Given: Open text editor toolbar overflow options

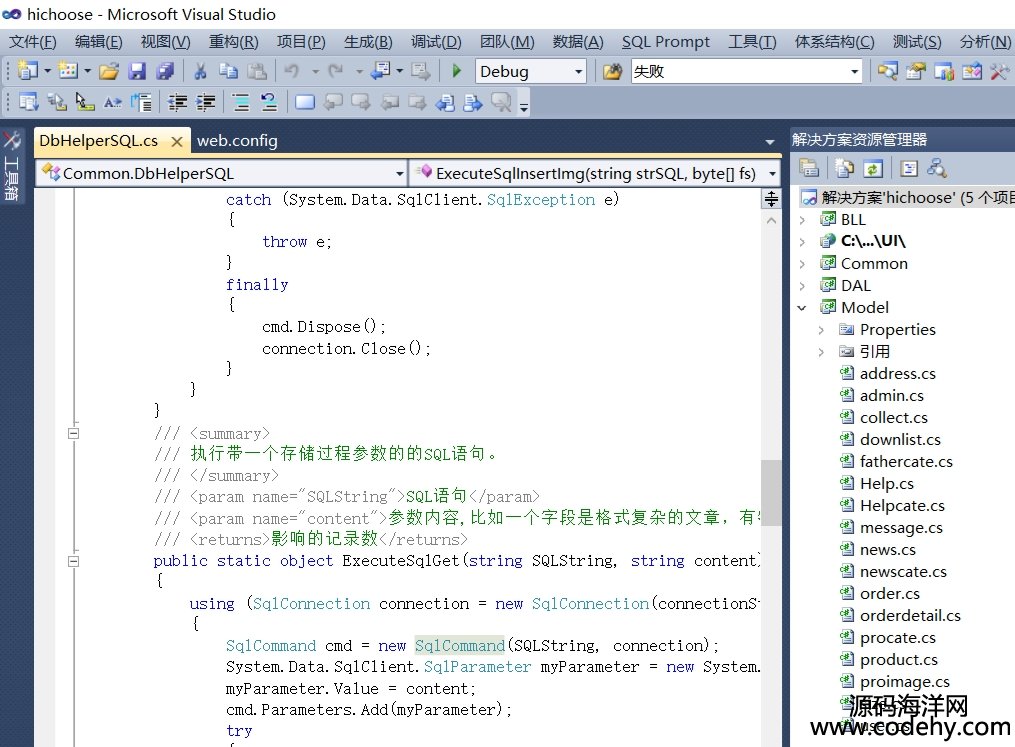Looking at the screenshot, I should [x=524, y=106].
